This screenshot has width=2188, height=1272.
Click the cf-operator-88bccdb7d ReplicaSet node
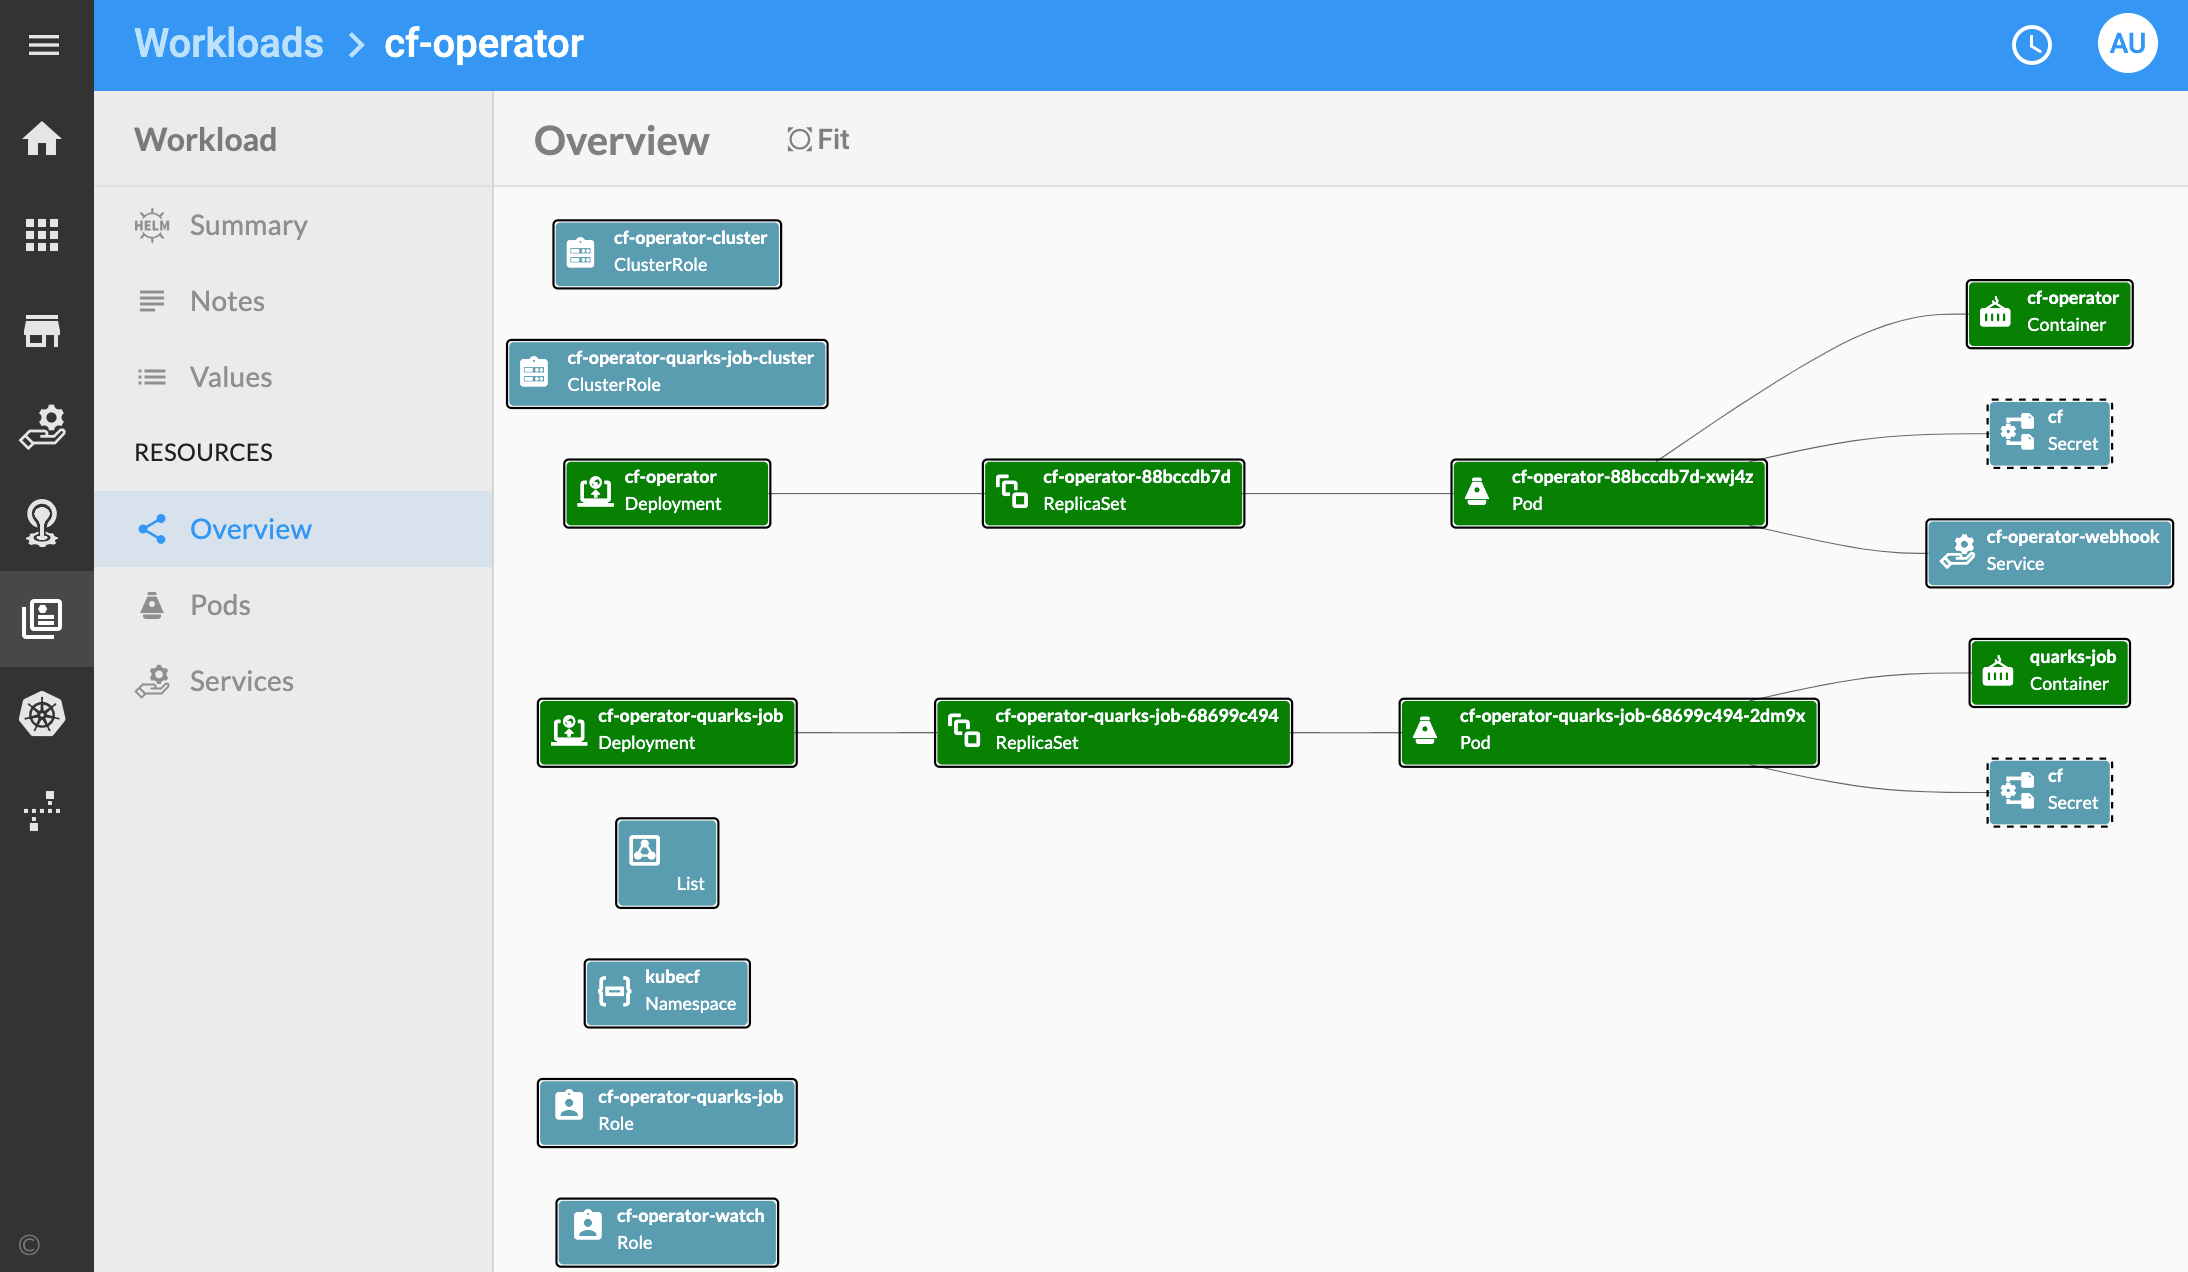click(1113, 492)
